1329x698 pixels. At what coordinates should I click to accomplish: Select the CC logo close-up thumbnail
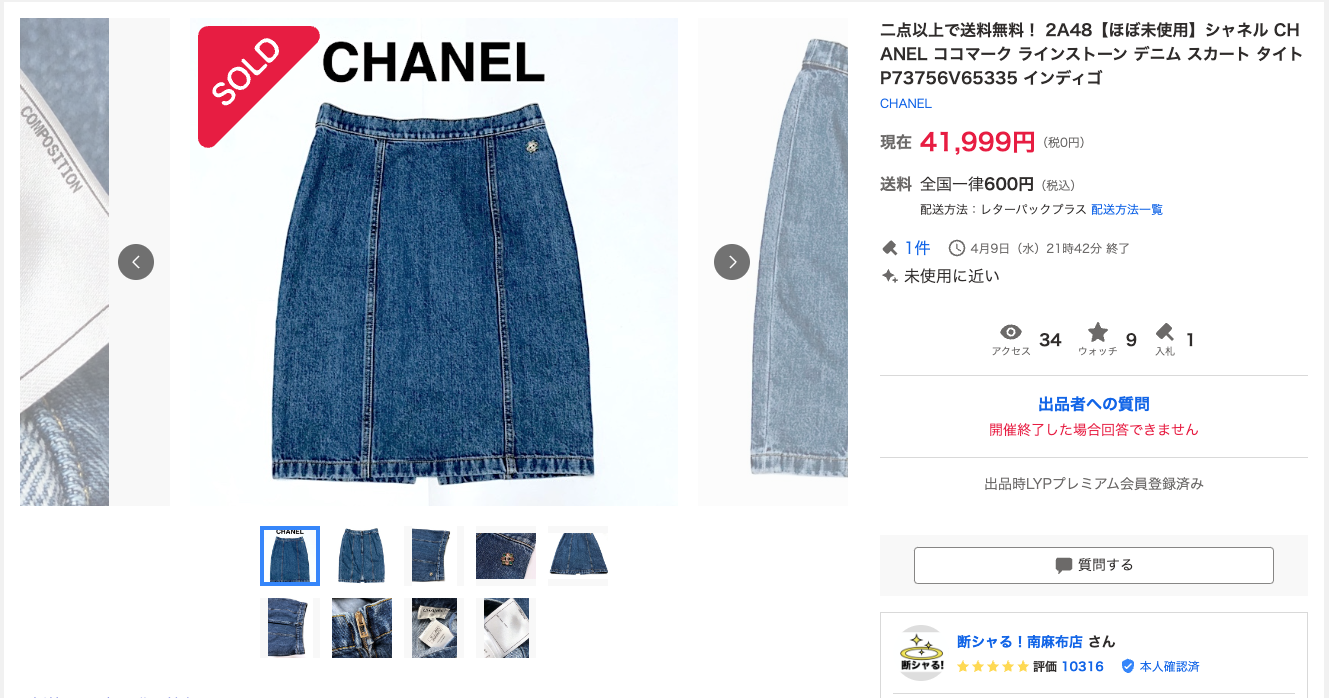(506, 556)
